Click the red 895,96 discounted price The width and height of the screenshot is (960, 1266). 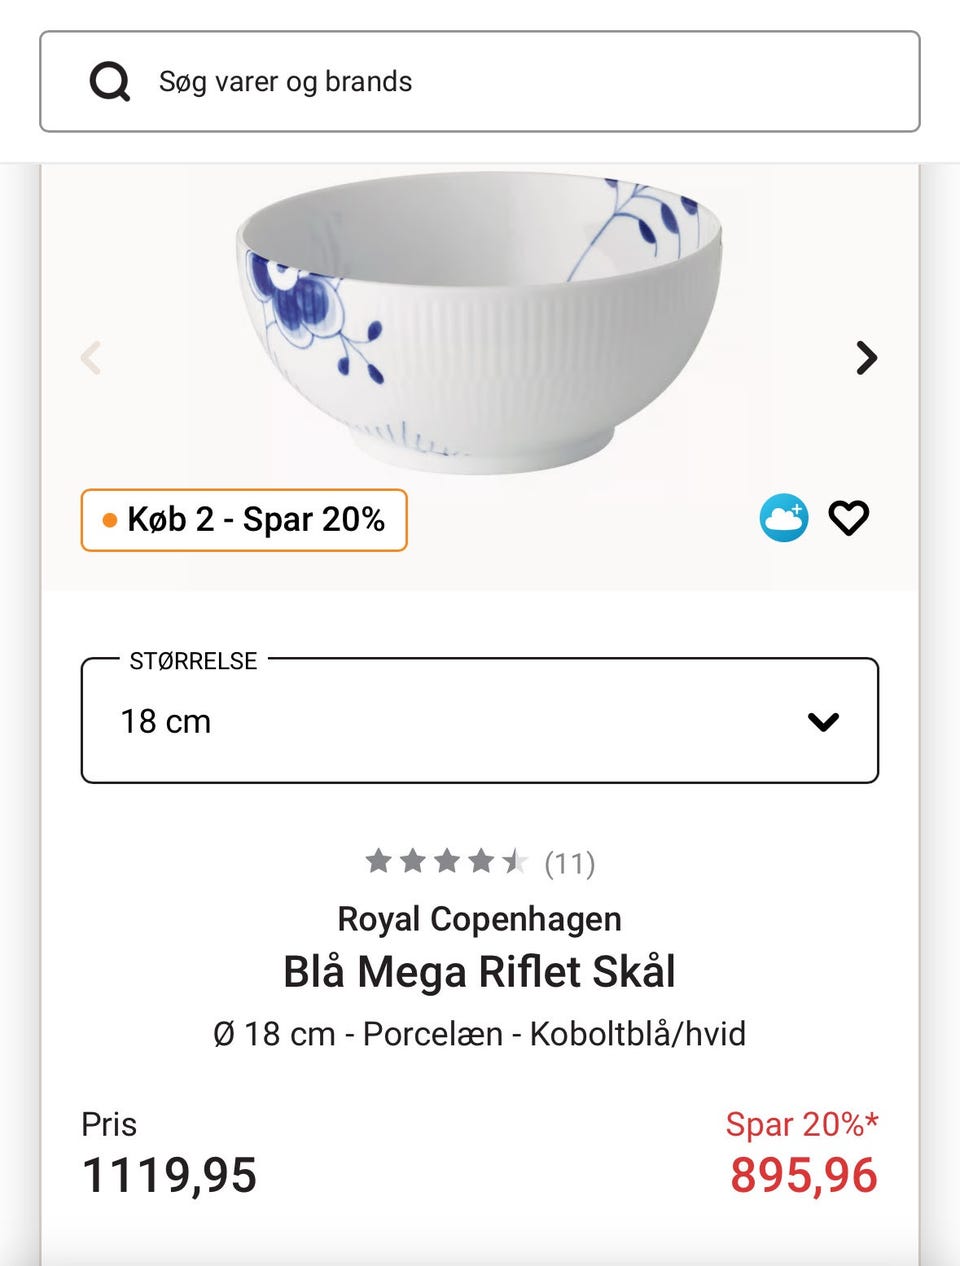click(x=803, y=1175)
